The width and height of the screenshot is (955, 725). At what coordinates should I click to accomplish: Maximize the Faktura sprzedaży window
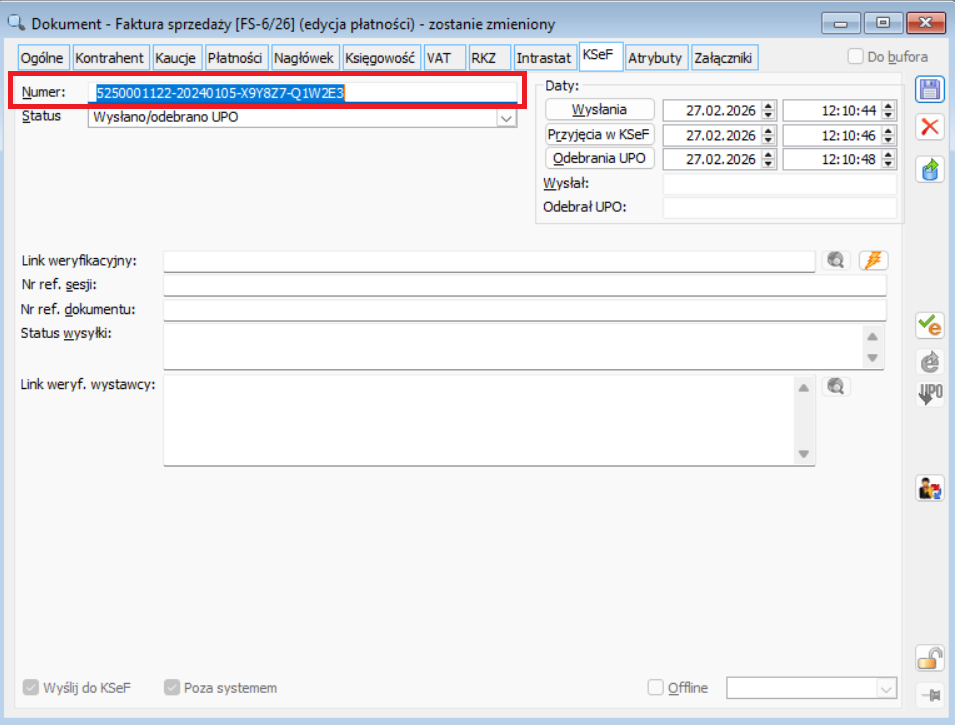[883, 23]
